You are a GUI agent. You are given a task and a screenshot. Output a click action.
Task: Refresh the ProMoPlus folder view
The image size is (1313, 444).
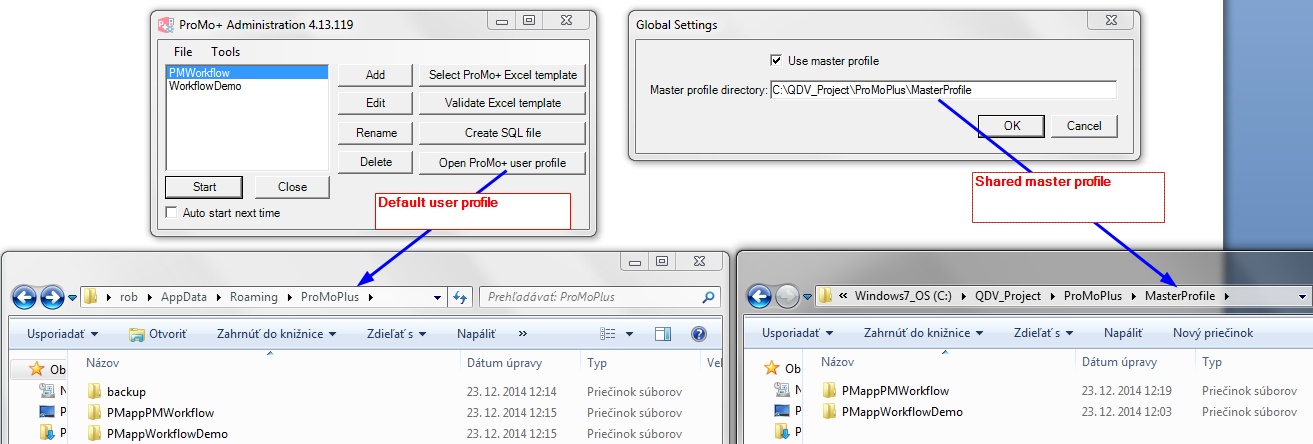(x=460, y=297)
